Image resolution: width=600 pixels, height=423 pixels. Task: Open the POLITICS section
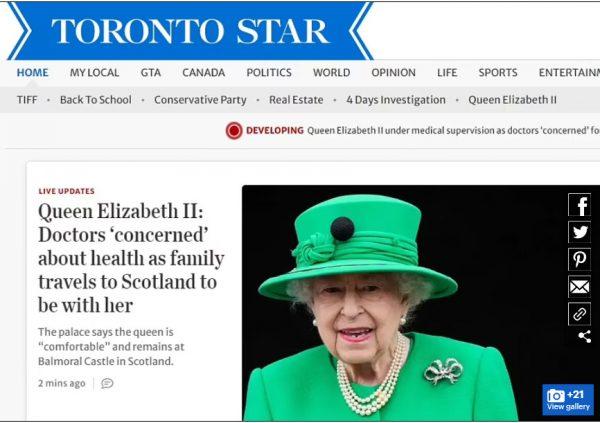(x=269, y=72)
